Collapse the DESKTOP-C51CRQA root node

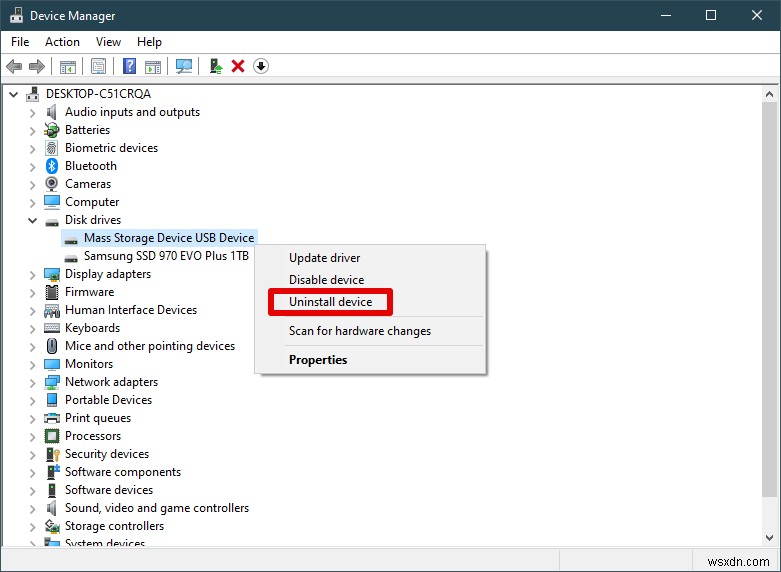coord(13,94)
